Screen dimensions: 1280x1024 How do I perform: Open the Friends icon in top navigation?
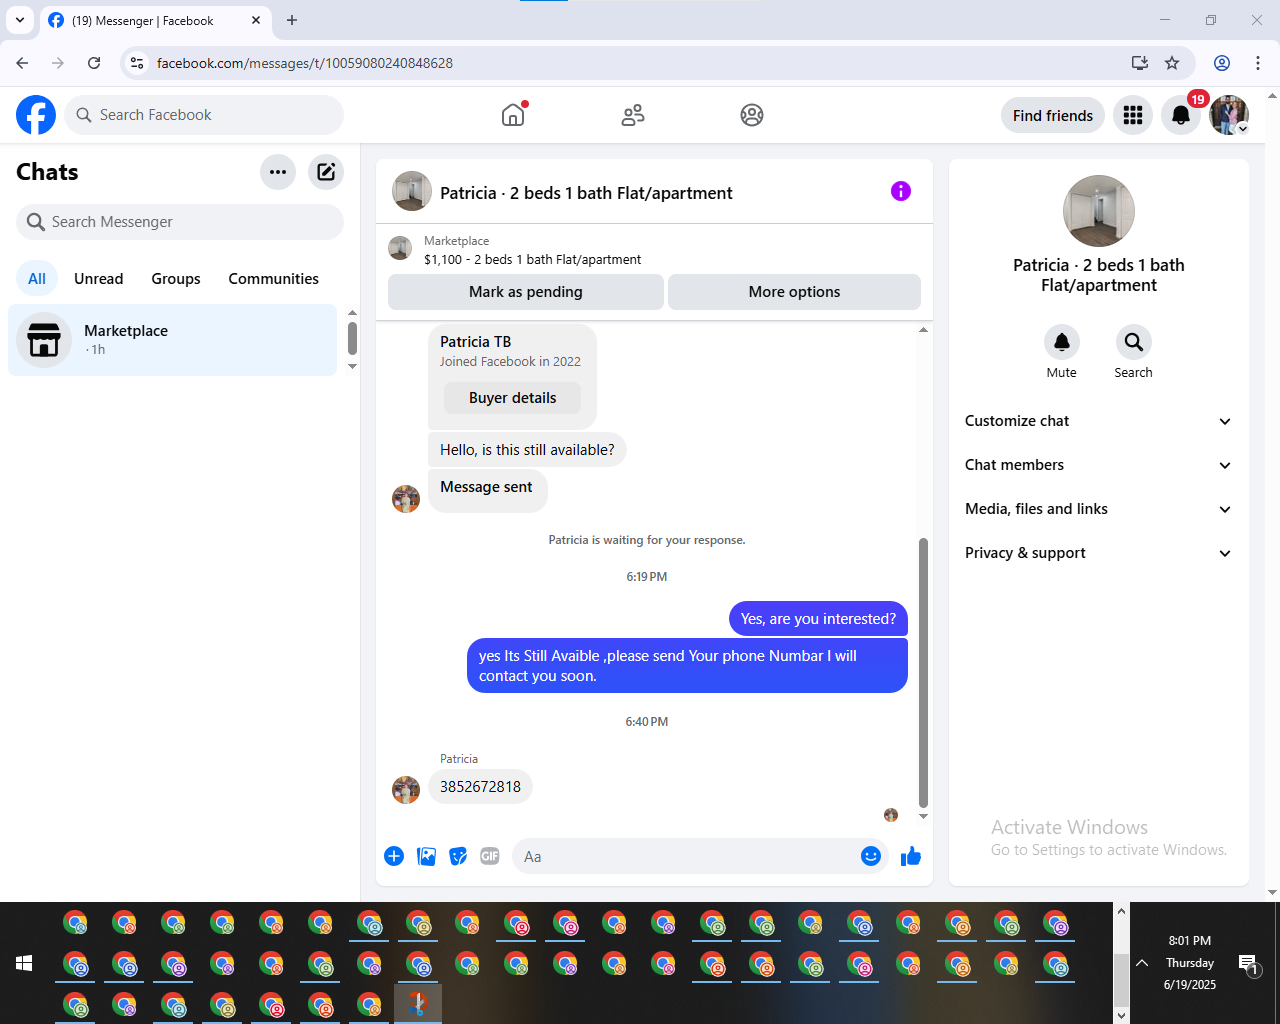click(633, 115)
